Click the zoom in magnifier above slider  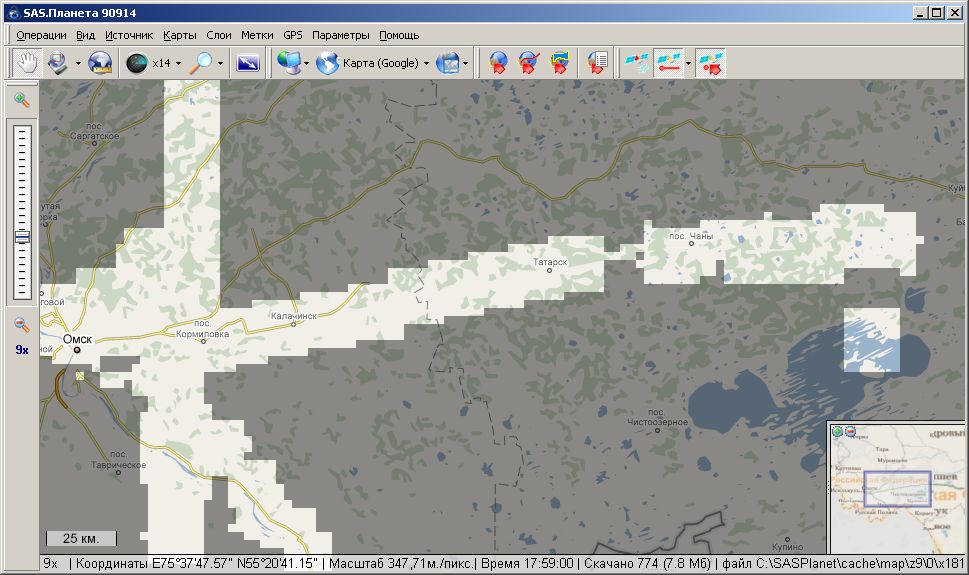tap(22, 99)
